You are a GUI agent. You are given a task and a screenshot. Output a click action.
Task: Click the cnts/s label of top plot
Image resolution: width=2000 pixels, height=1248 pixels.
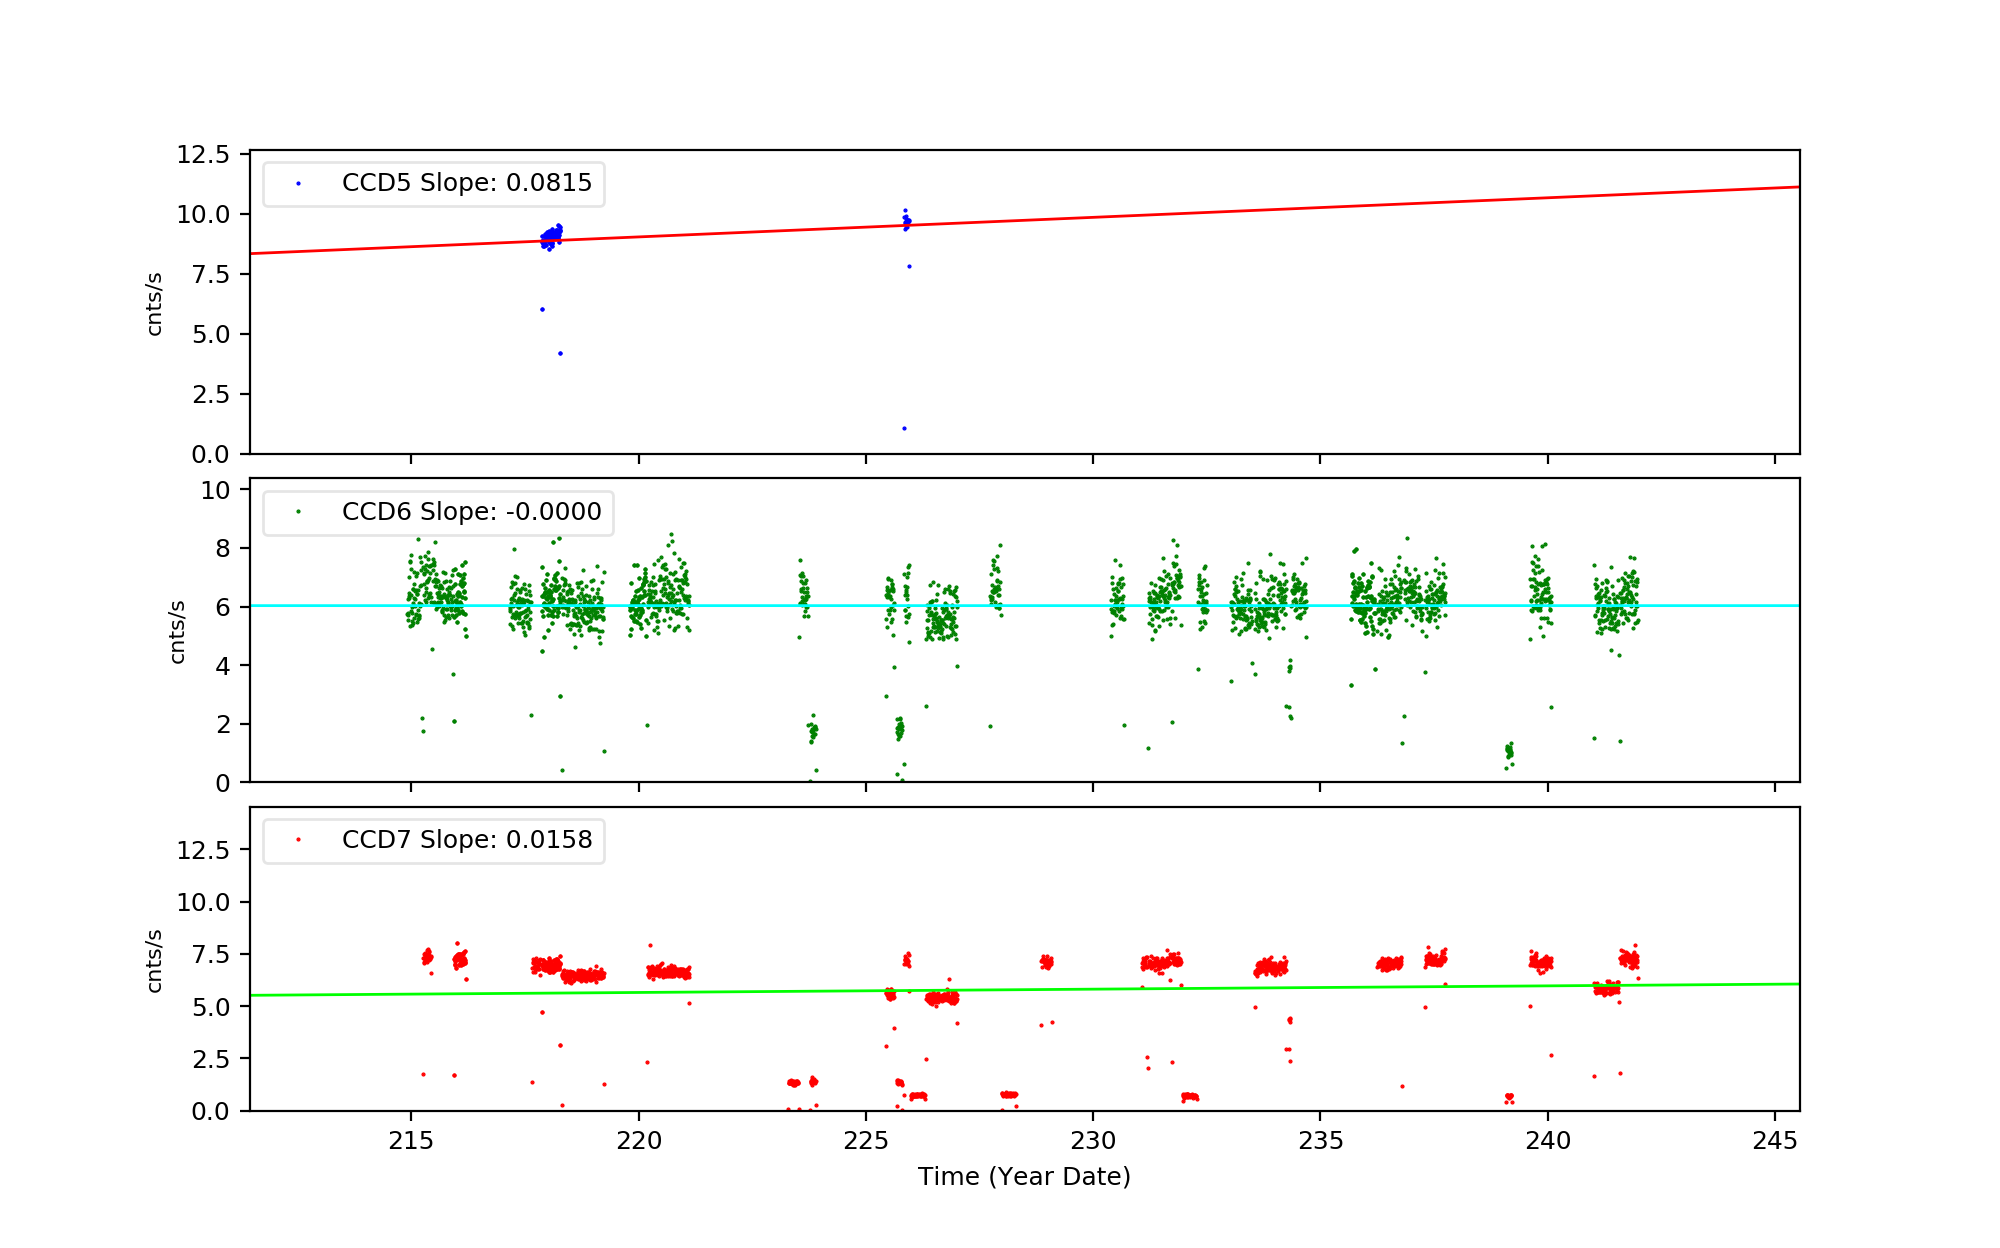(x=154, y=304)
